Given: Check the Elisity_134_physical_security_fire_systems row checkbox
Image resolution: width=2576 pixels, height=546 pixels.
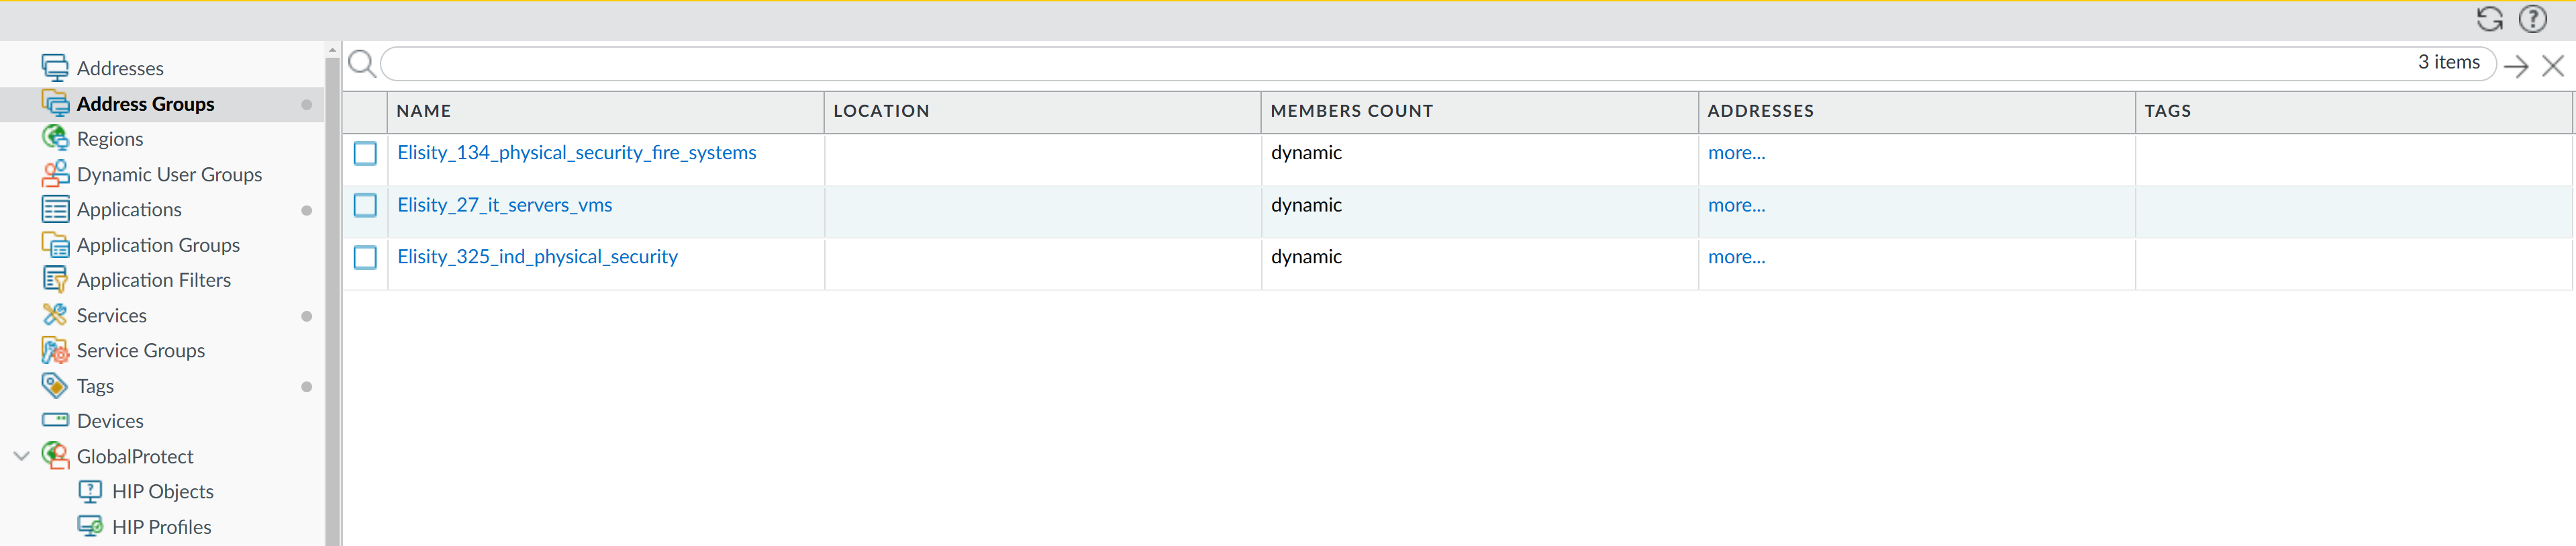Looking at the screenshot, I should [365, 153].
